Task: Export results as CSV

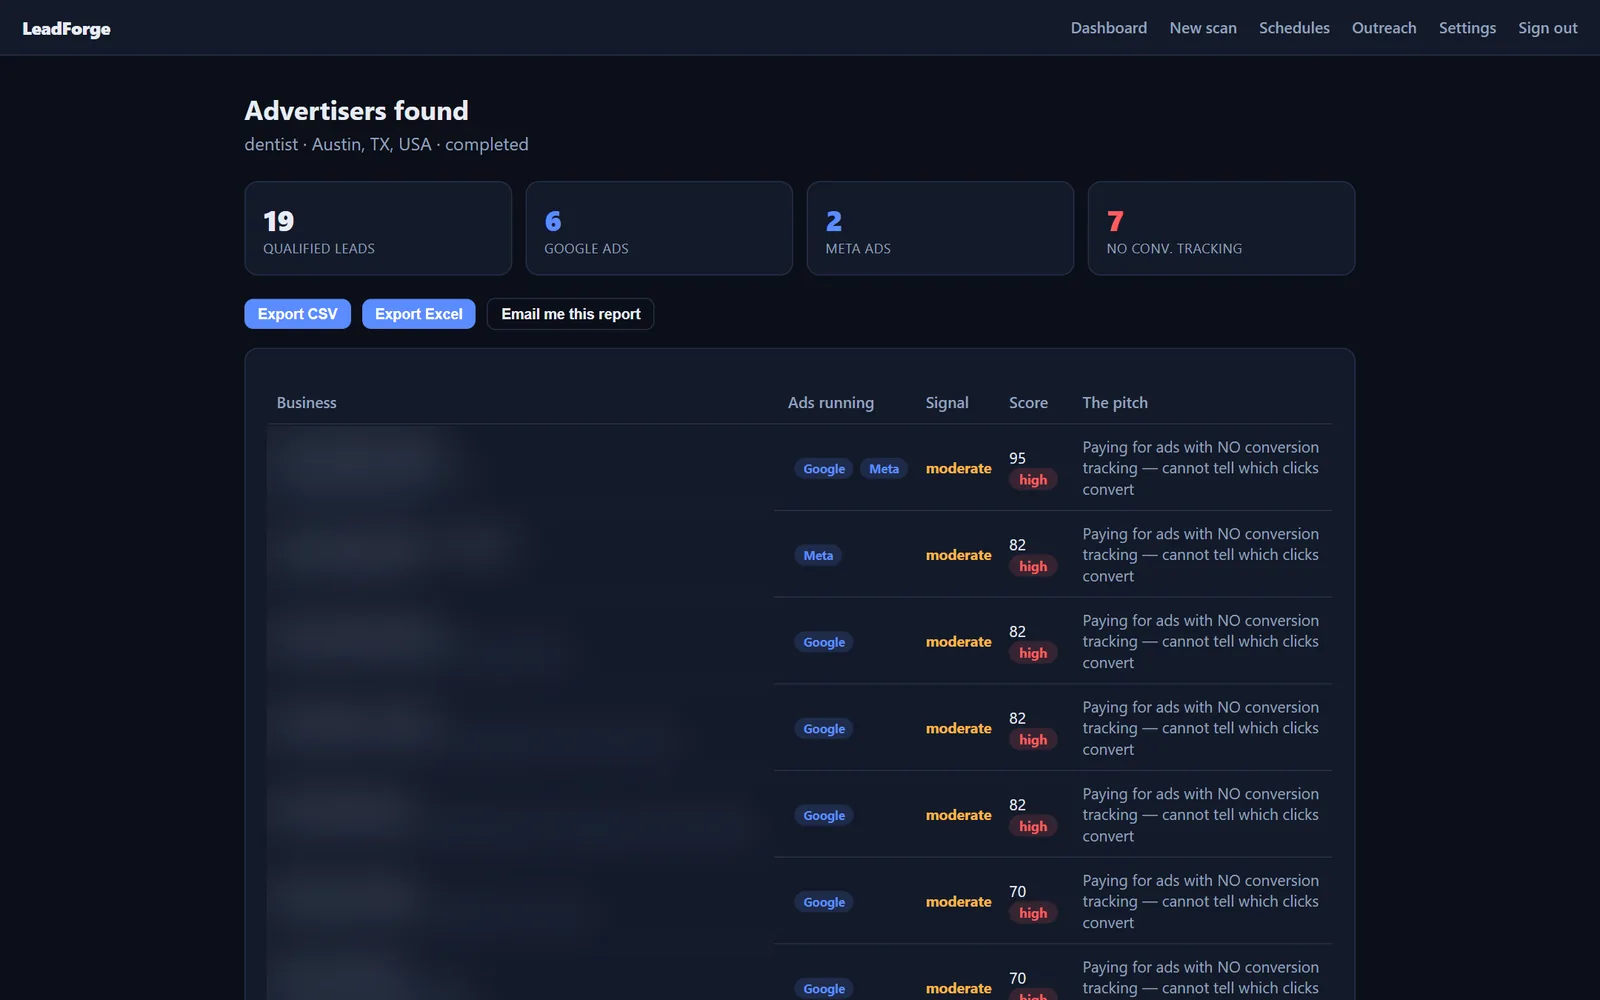Action: (x=297, y=314)
